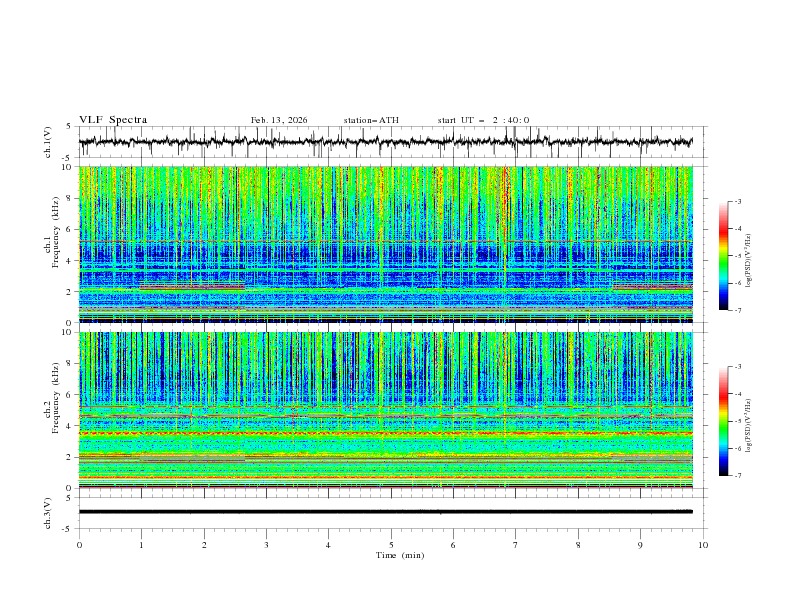Click the ch.3(V) axis label
Viewport: 792px width, 612px height.
pyautogui.click(x=49, y=511)
